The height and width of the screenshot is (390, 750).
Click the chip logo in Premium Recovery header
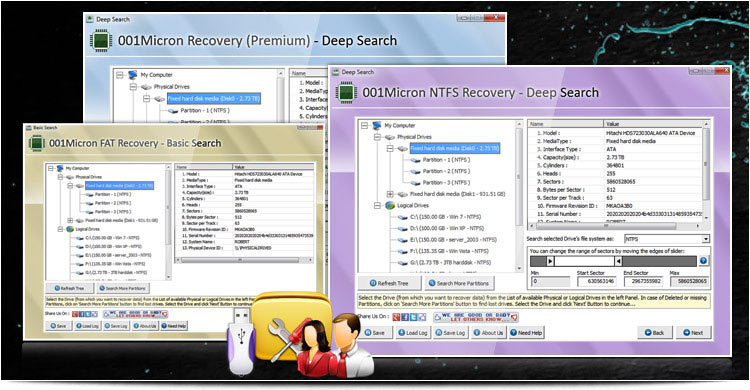(x=100, y=41)
